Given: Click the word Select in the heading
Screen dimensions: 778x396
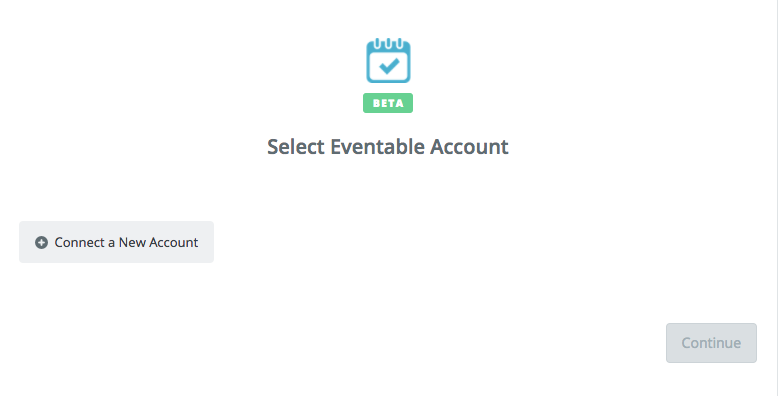Looking at the screenshot, I should pos(296,147).
